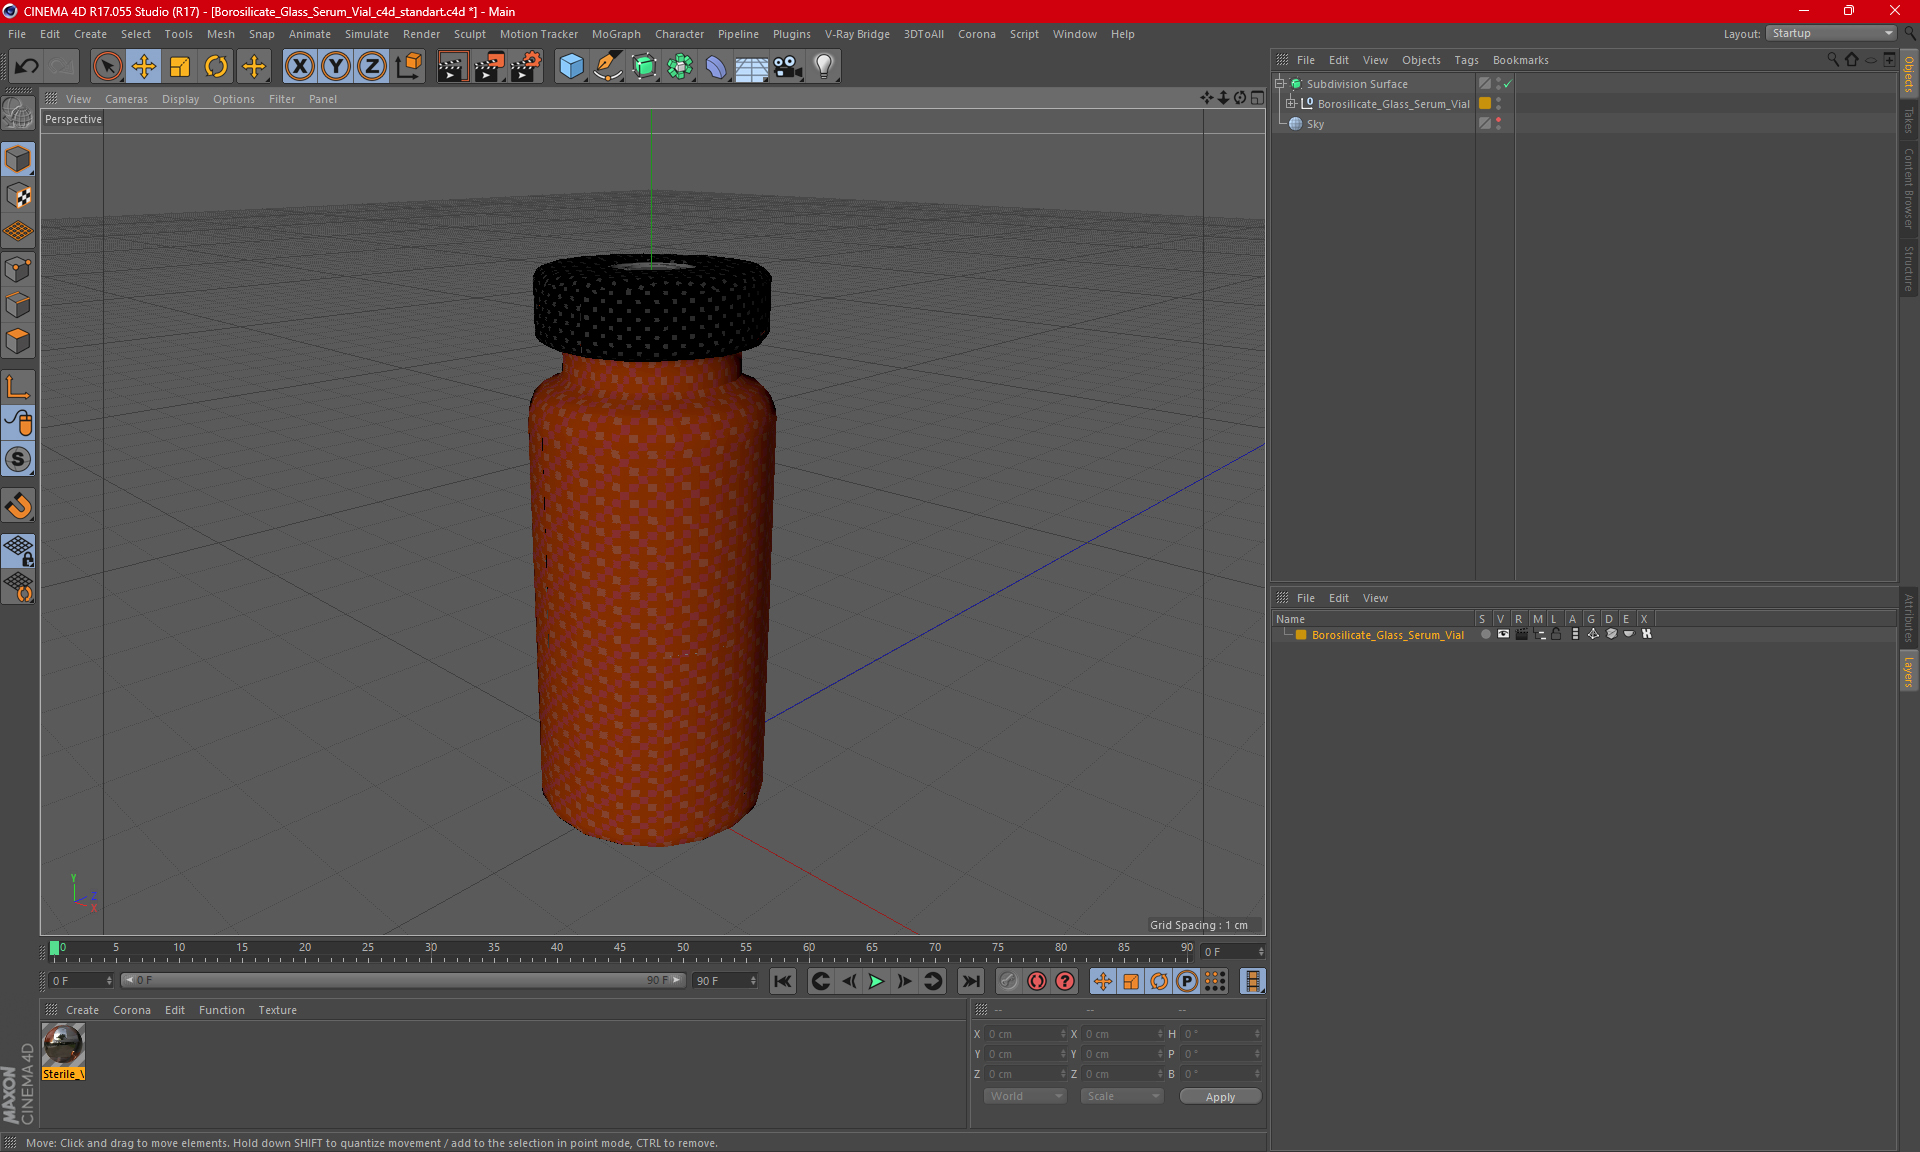Toggle the Enable Axis tool

pos(18,387)
